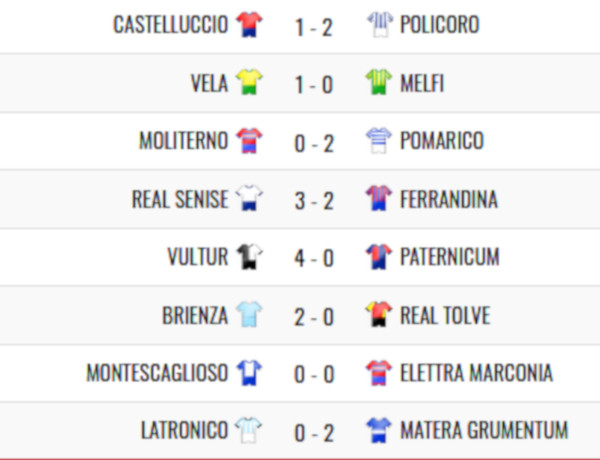Select the Latronico team name
Viewport: 600px width, 460px height.
point(184,430)
